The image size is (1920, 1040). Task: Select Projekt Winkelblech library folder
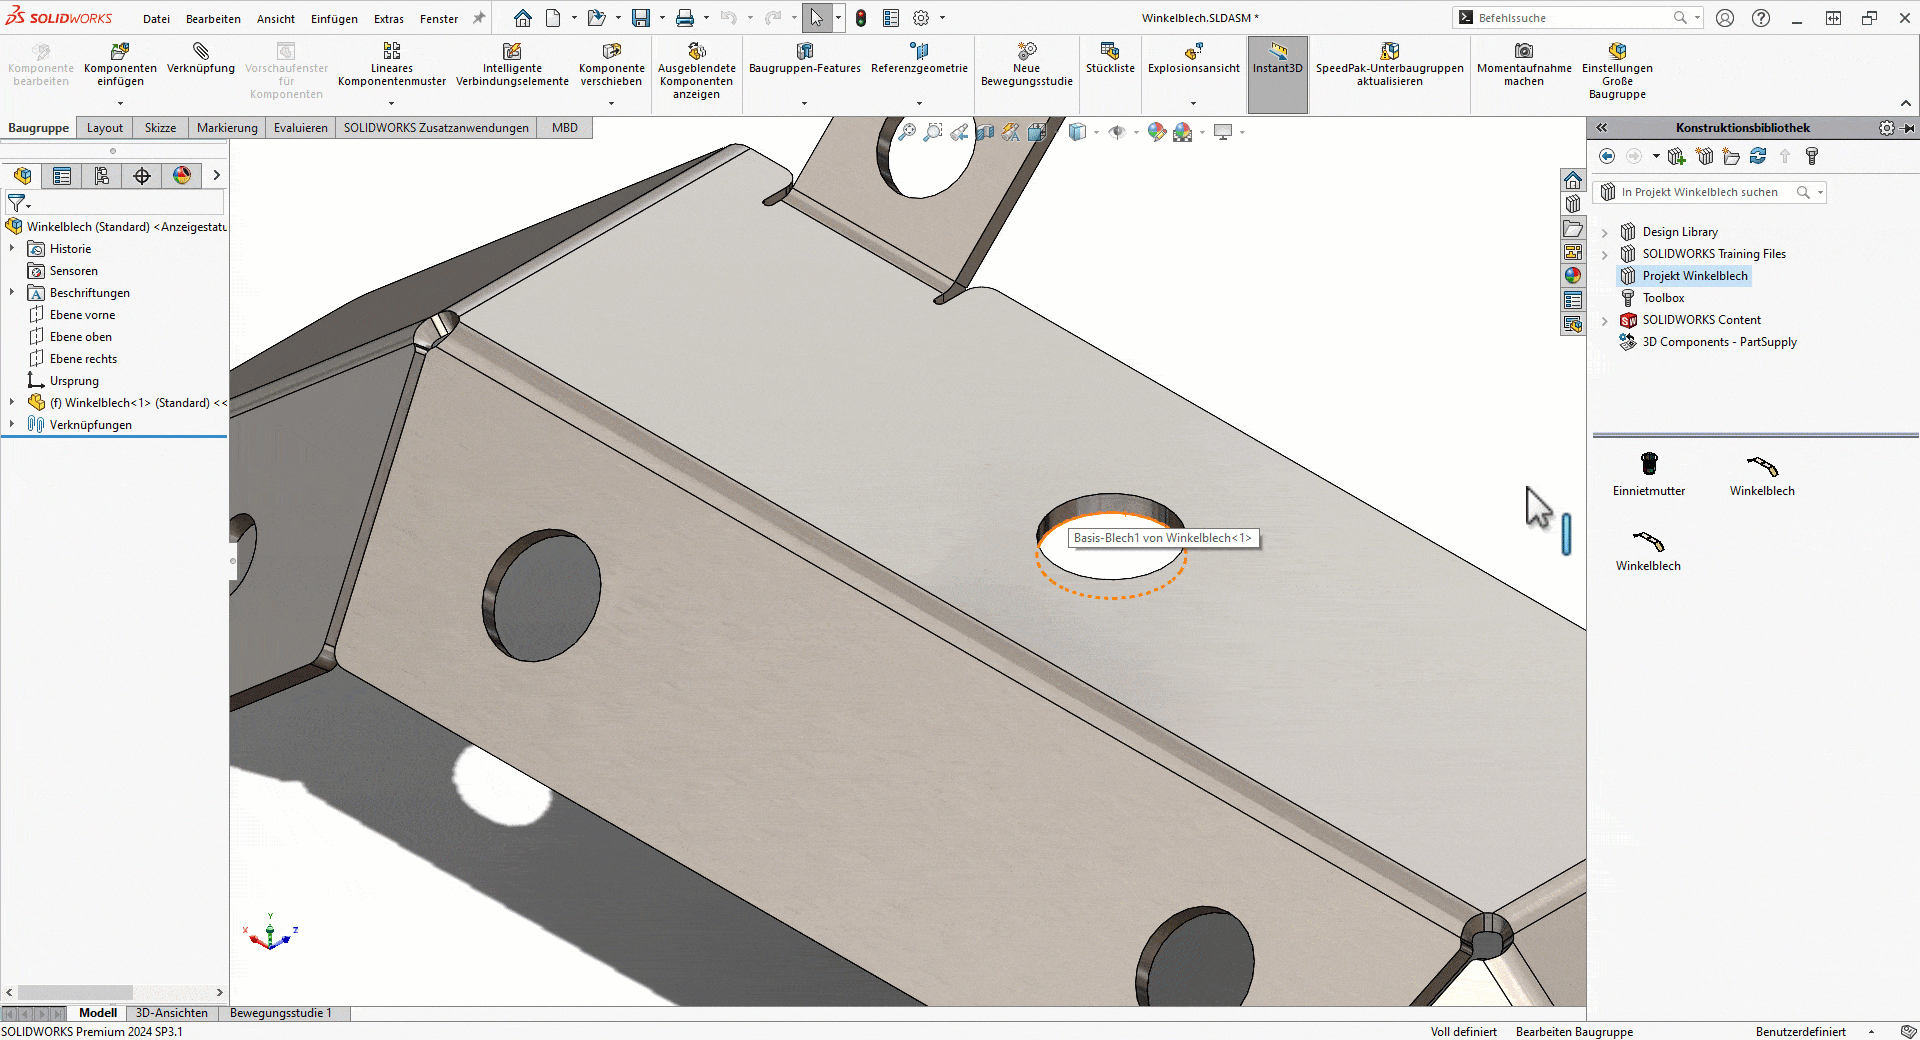pyautogui.click(x=1694, y=276)
